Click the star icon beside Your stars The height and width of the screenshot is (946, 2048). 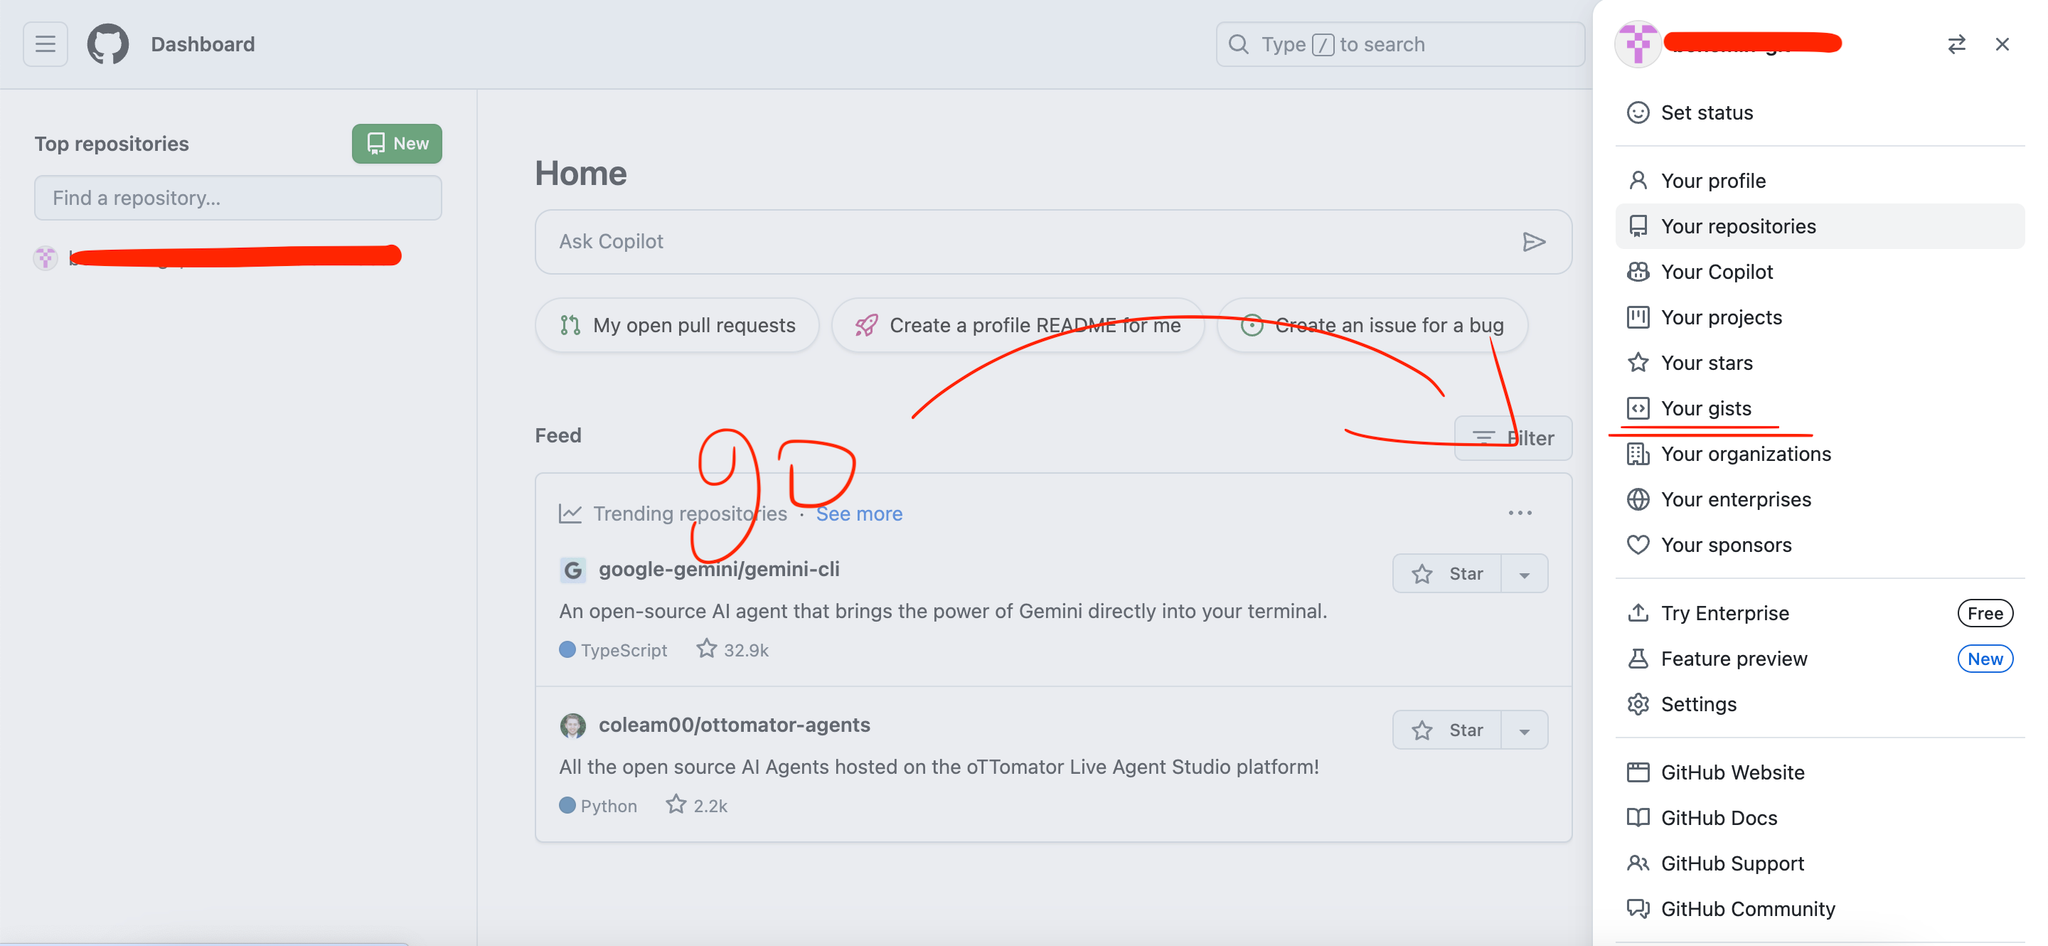(1638, 362)
